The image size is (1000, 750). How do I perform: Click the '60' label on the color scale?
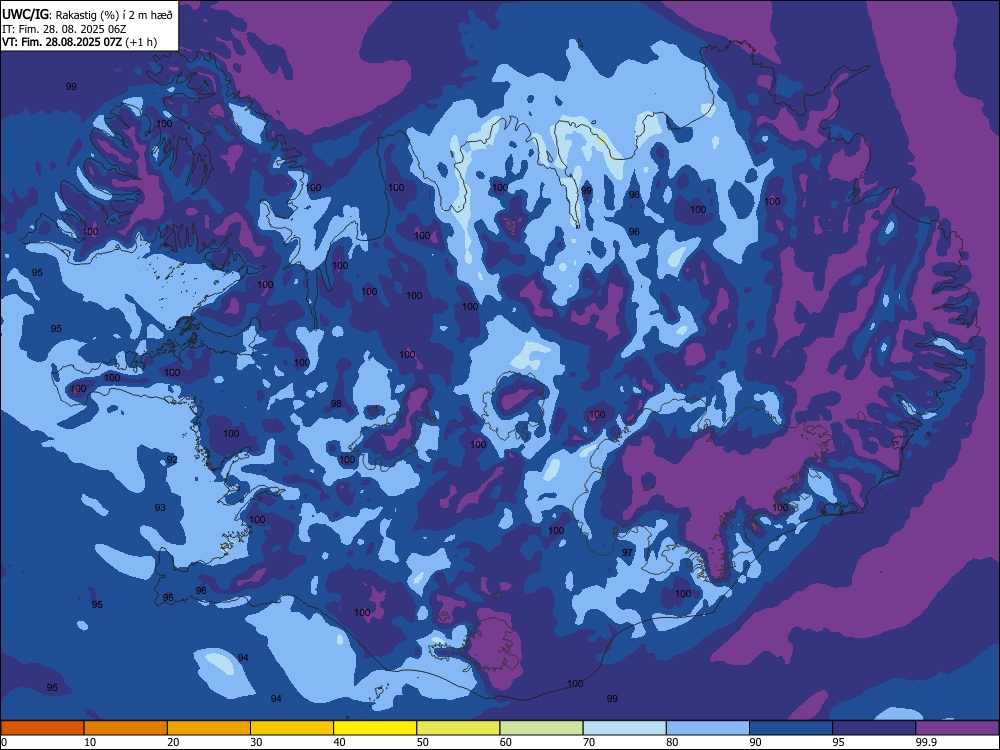[506, 742]
